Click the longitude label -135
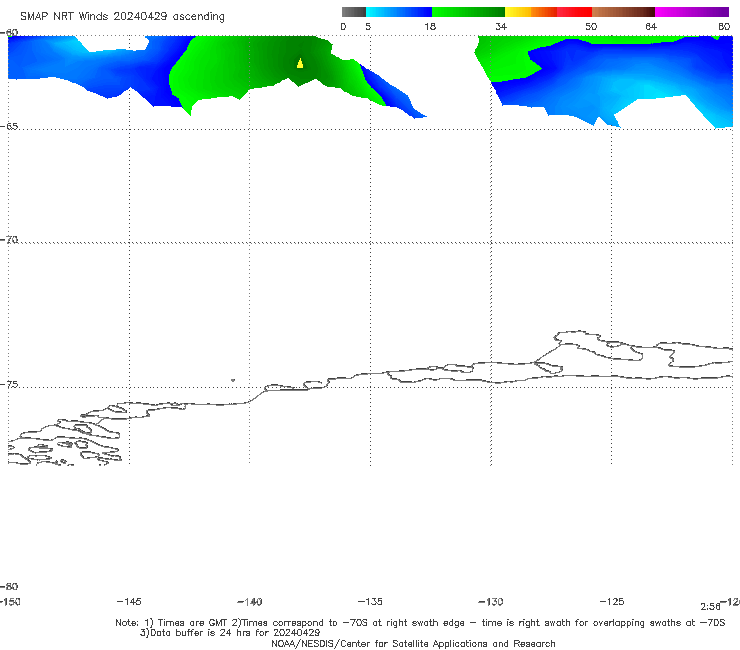The height and width of the screenshot is (650, 740). tap(370, 601)
